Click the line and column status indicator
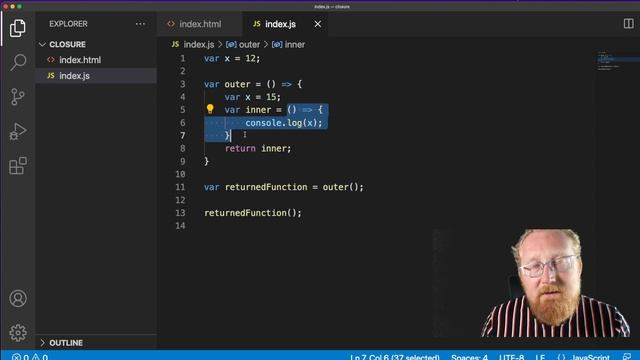640x360 pixels. pyautogui.click(x=394, y=357)
